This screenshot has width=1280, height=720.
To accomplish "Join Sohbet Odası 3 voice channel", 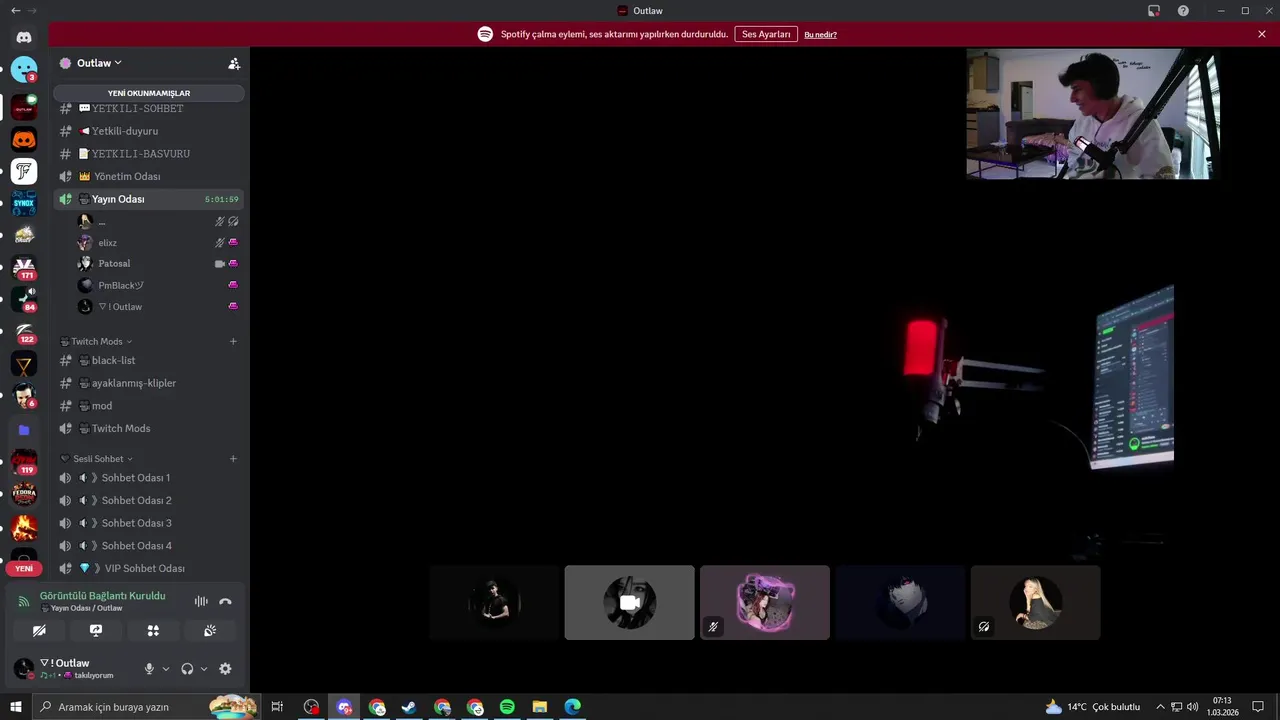I will coord(149,523).
